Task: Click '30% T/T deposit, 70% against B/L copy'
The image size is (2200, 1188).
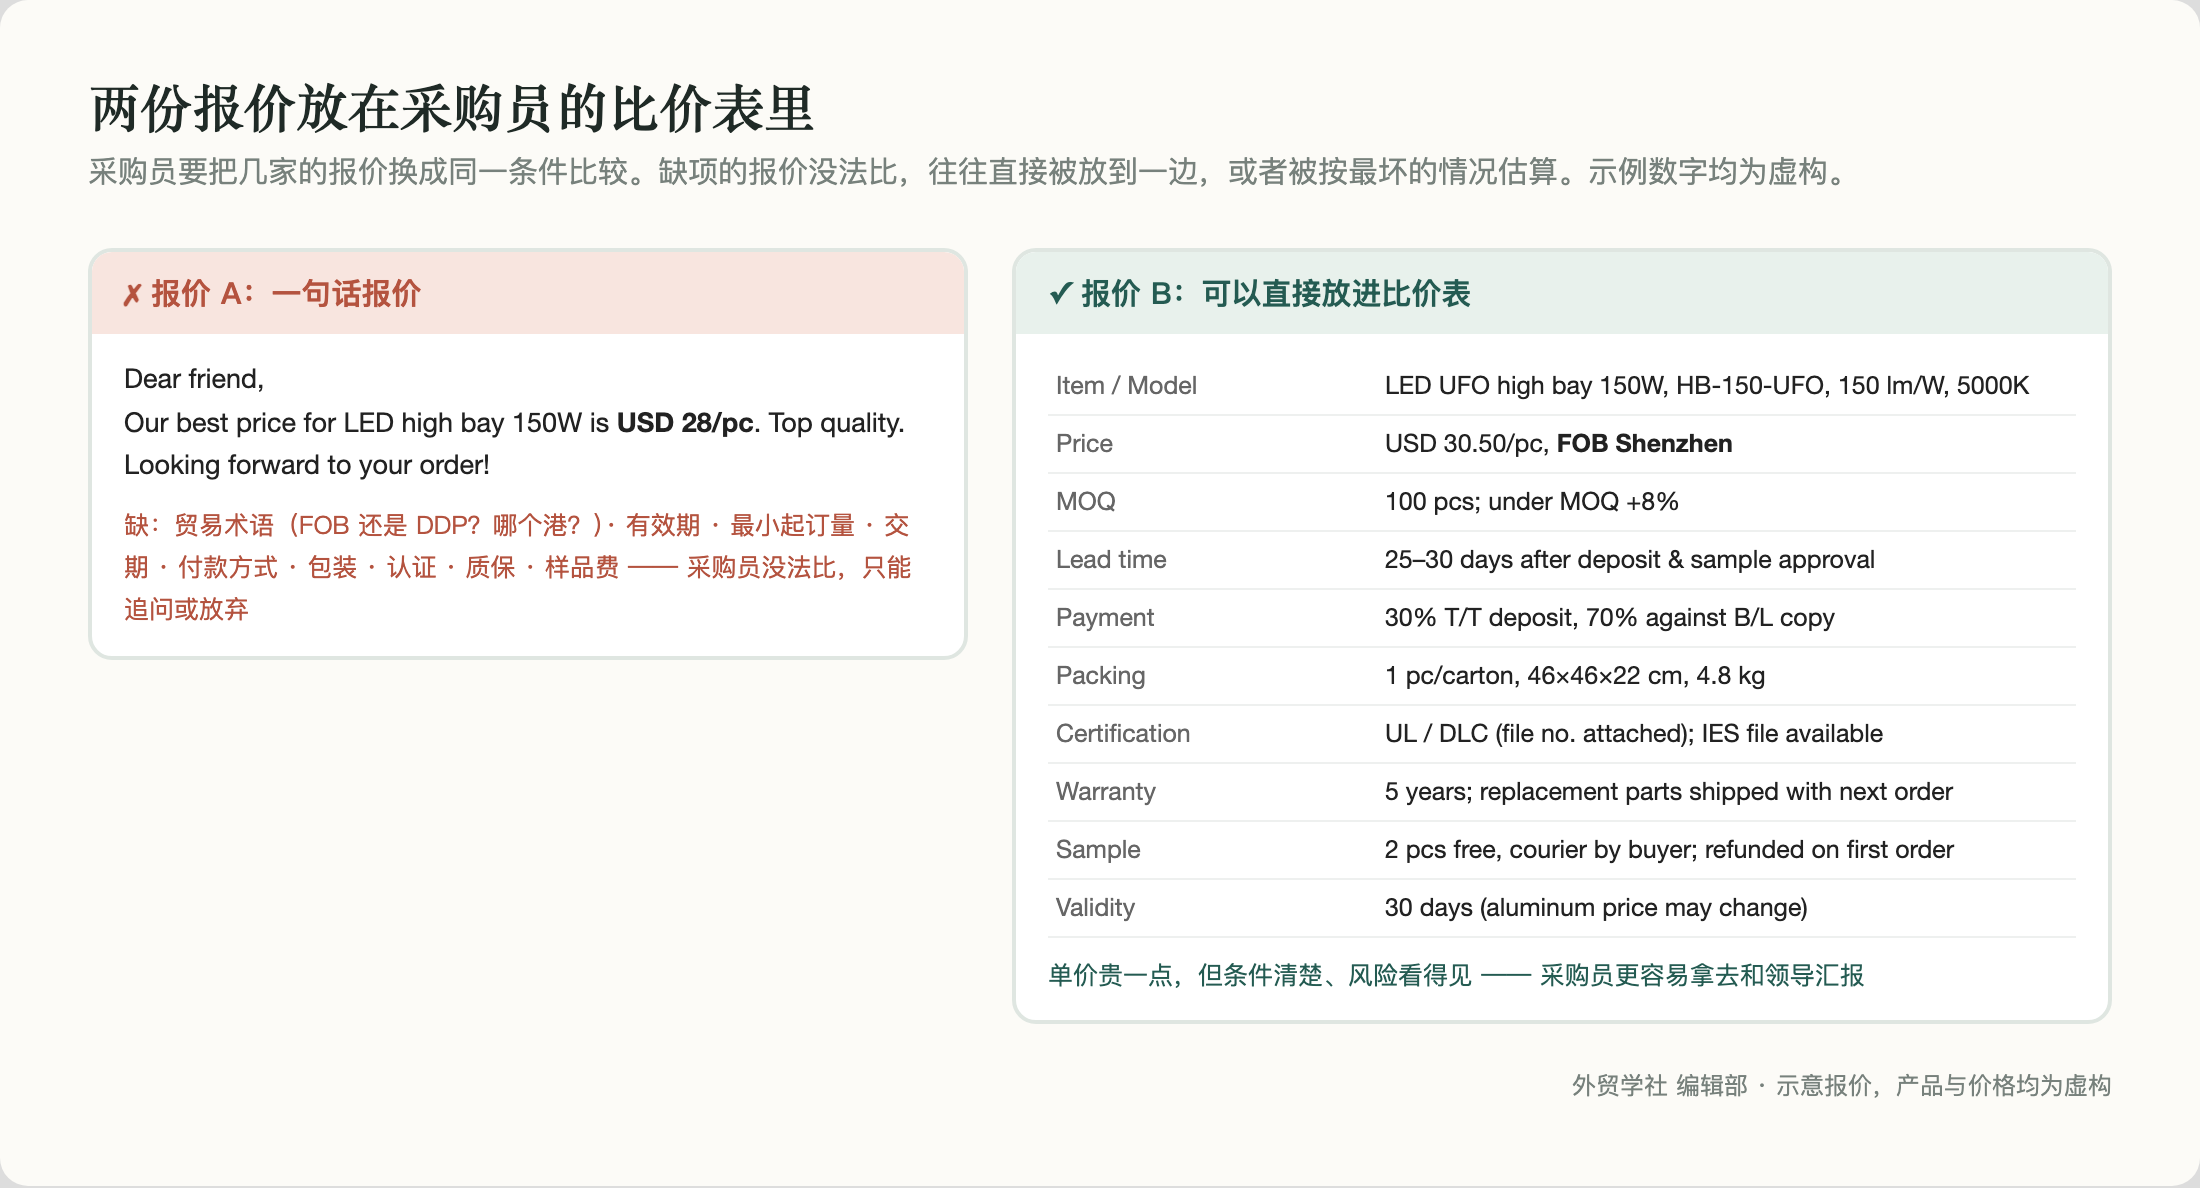Action: (1609, 618)
